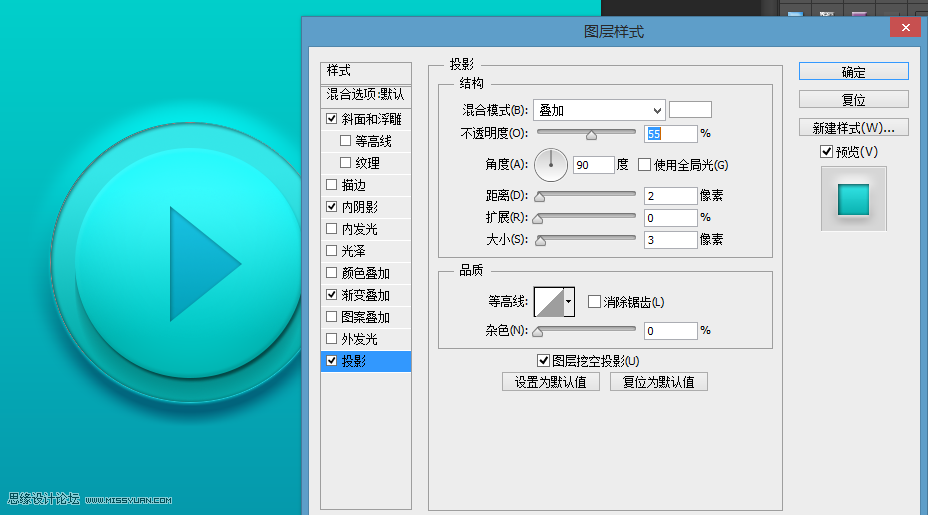Click the shadow color swatch beside blend mode
Screen dimensions: 928x515
click(690, 110)
